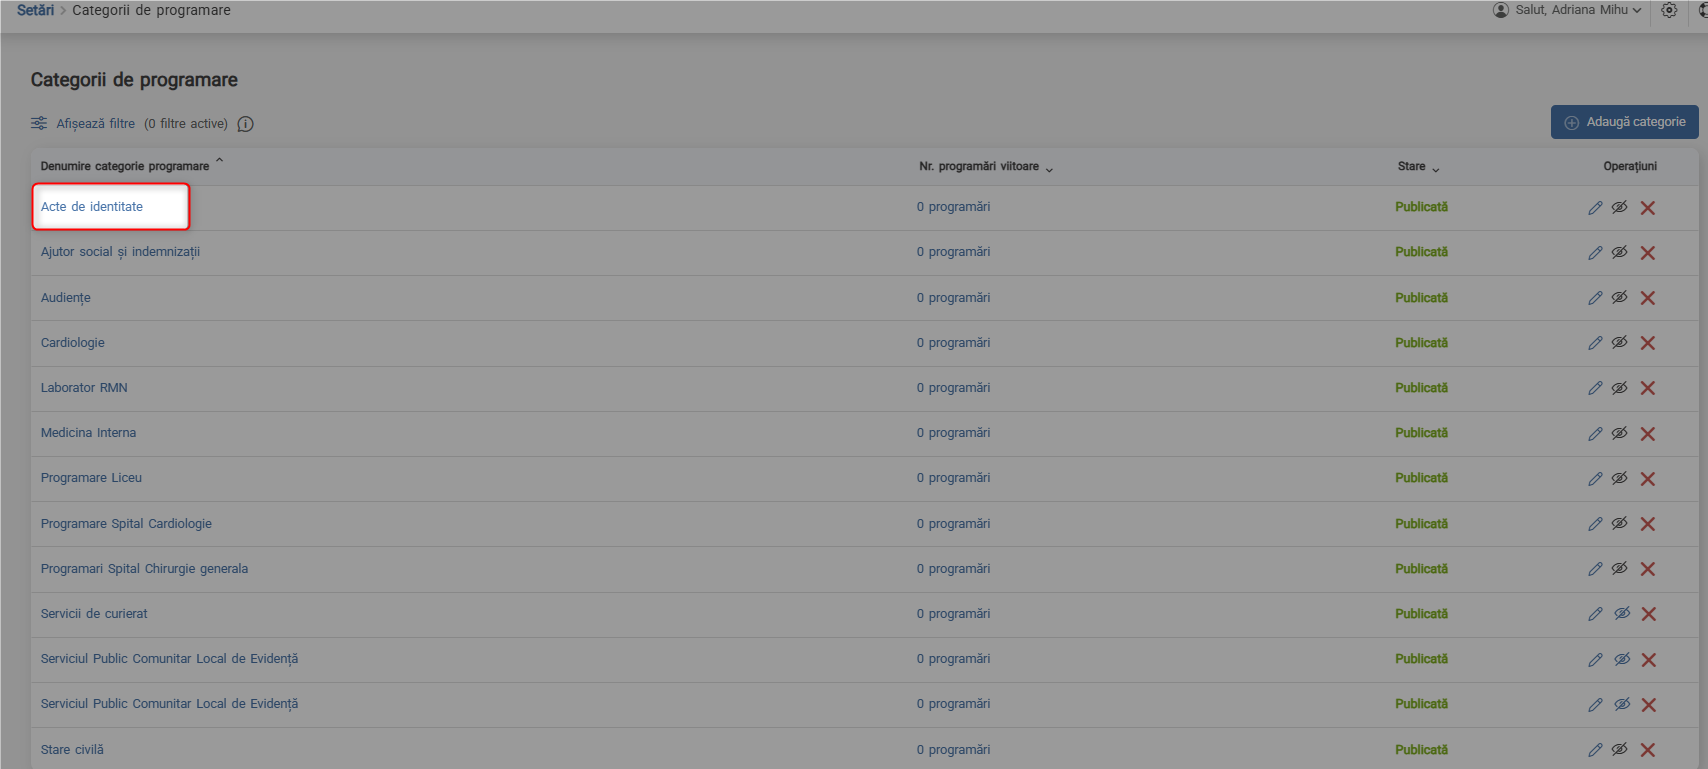Image resolution: width=1708 pixels, height=769 pixels.
Task: Click the edit pencil for Acte de identitate
Action: [1595, 208]
